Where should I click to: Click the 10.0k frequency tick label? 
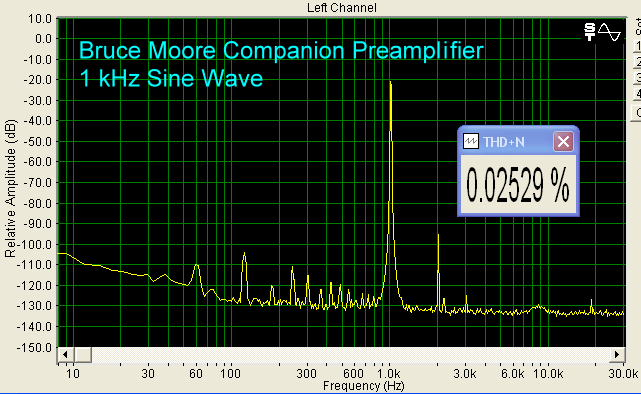point(548,374)
